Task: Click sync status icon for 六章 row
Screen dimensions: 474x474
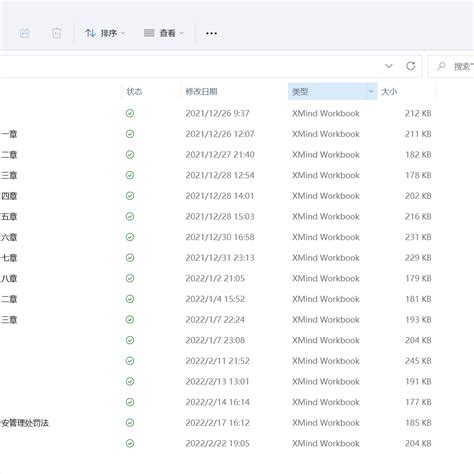Action: click(x=130, y=237)
